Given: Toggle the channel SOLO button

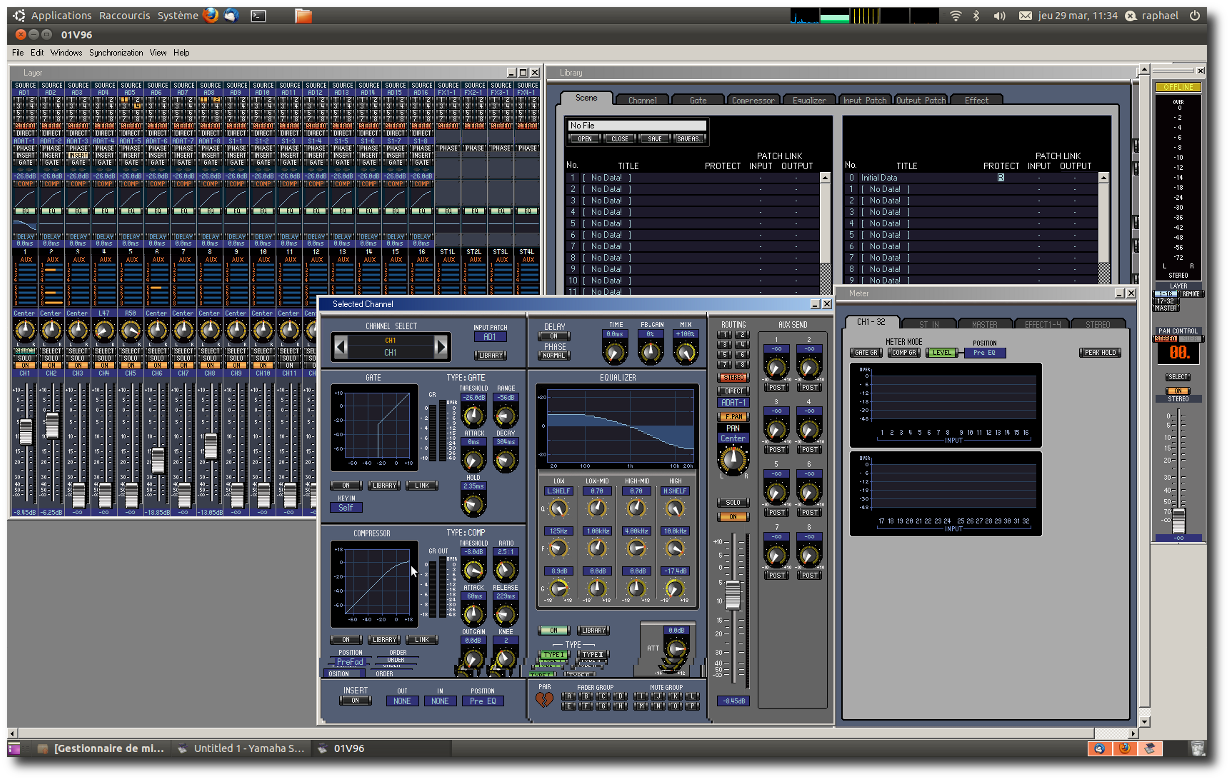Looking at the screenshot, I should point(733,503).
